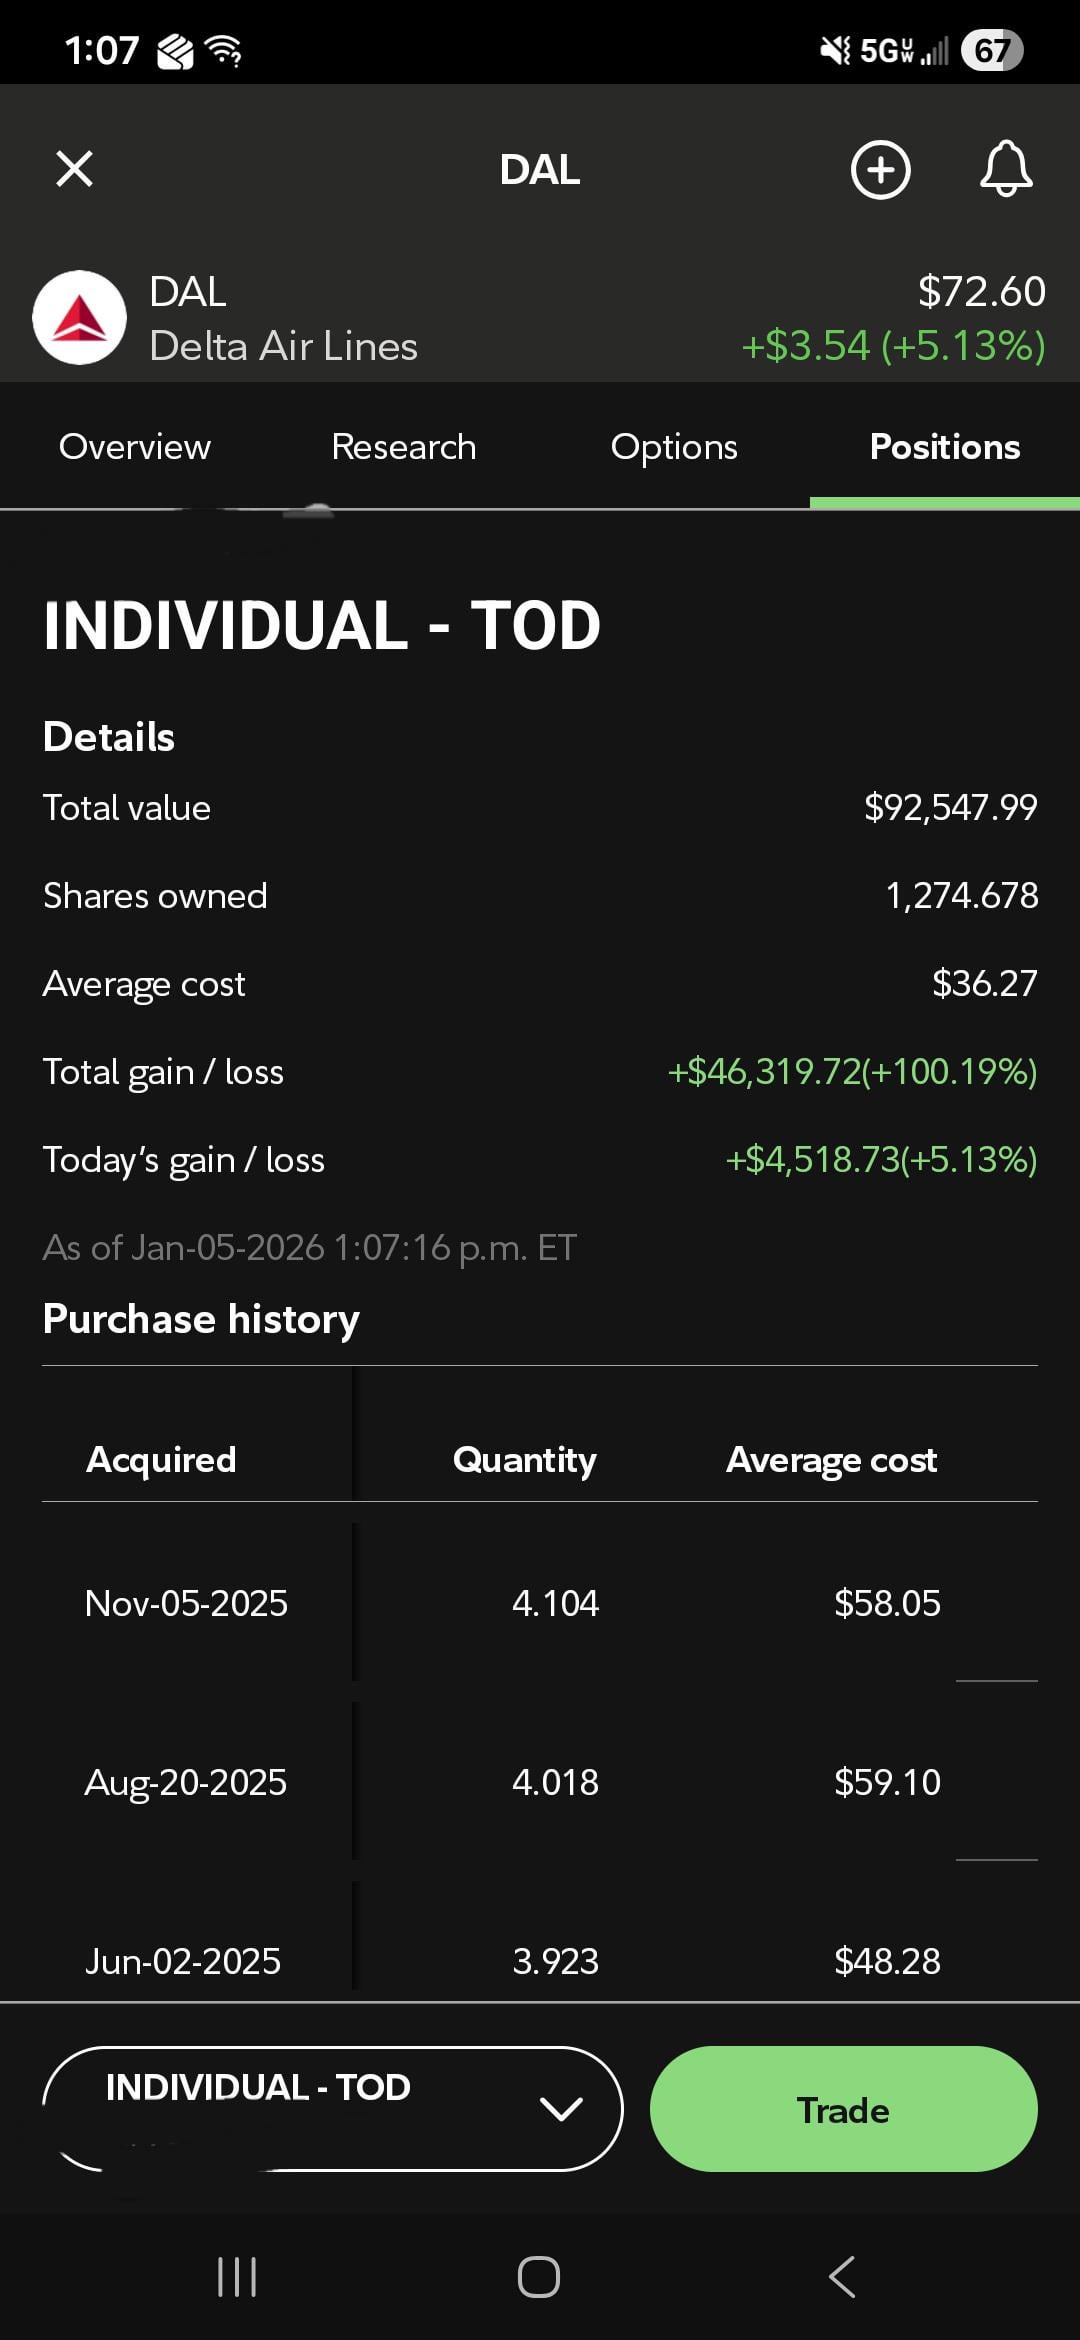
Task: Tap the add to watchlist plus icon
Action: pos(880,170)
